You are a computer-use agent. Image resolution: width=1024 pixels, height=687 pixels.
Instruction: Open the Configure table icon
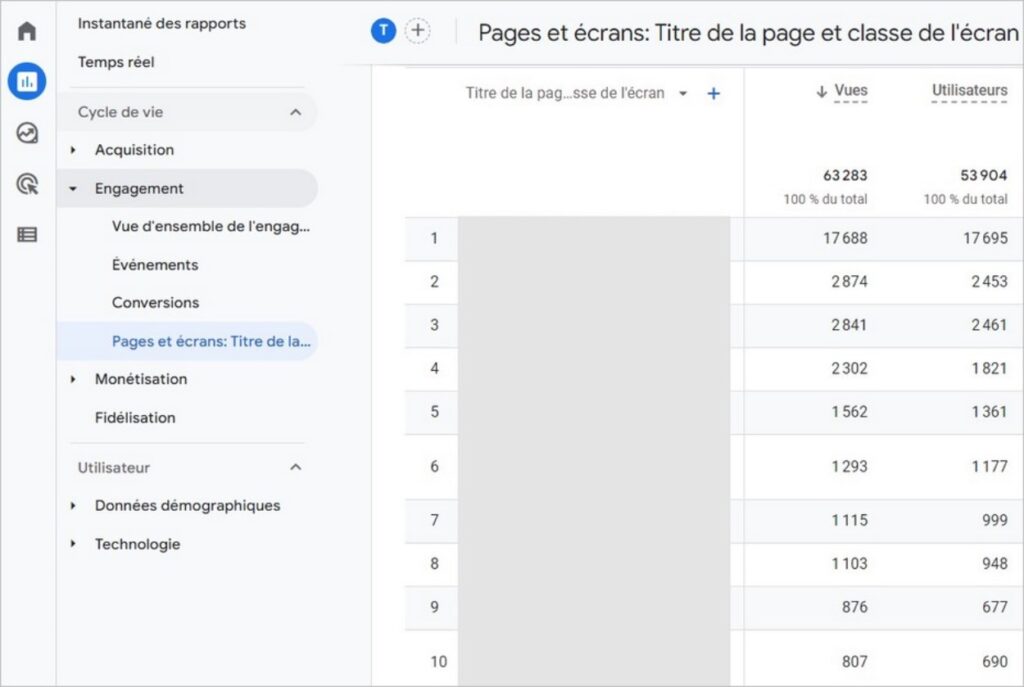tap(27, 235)
